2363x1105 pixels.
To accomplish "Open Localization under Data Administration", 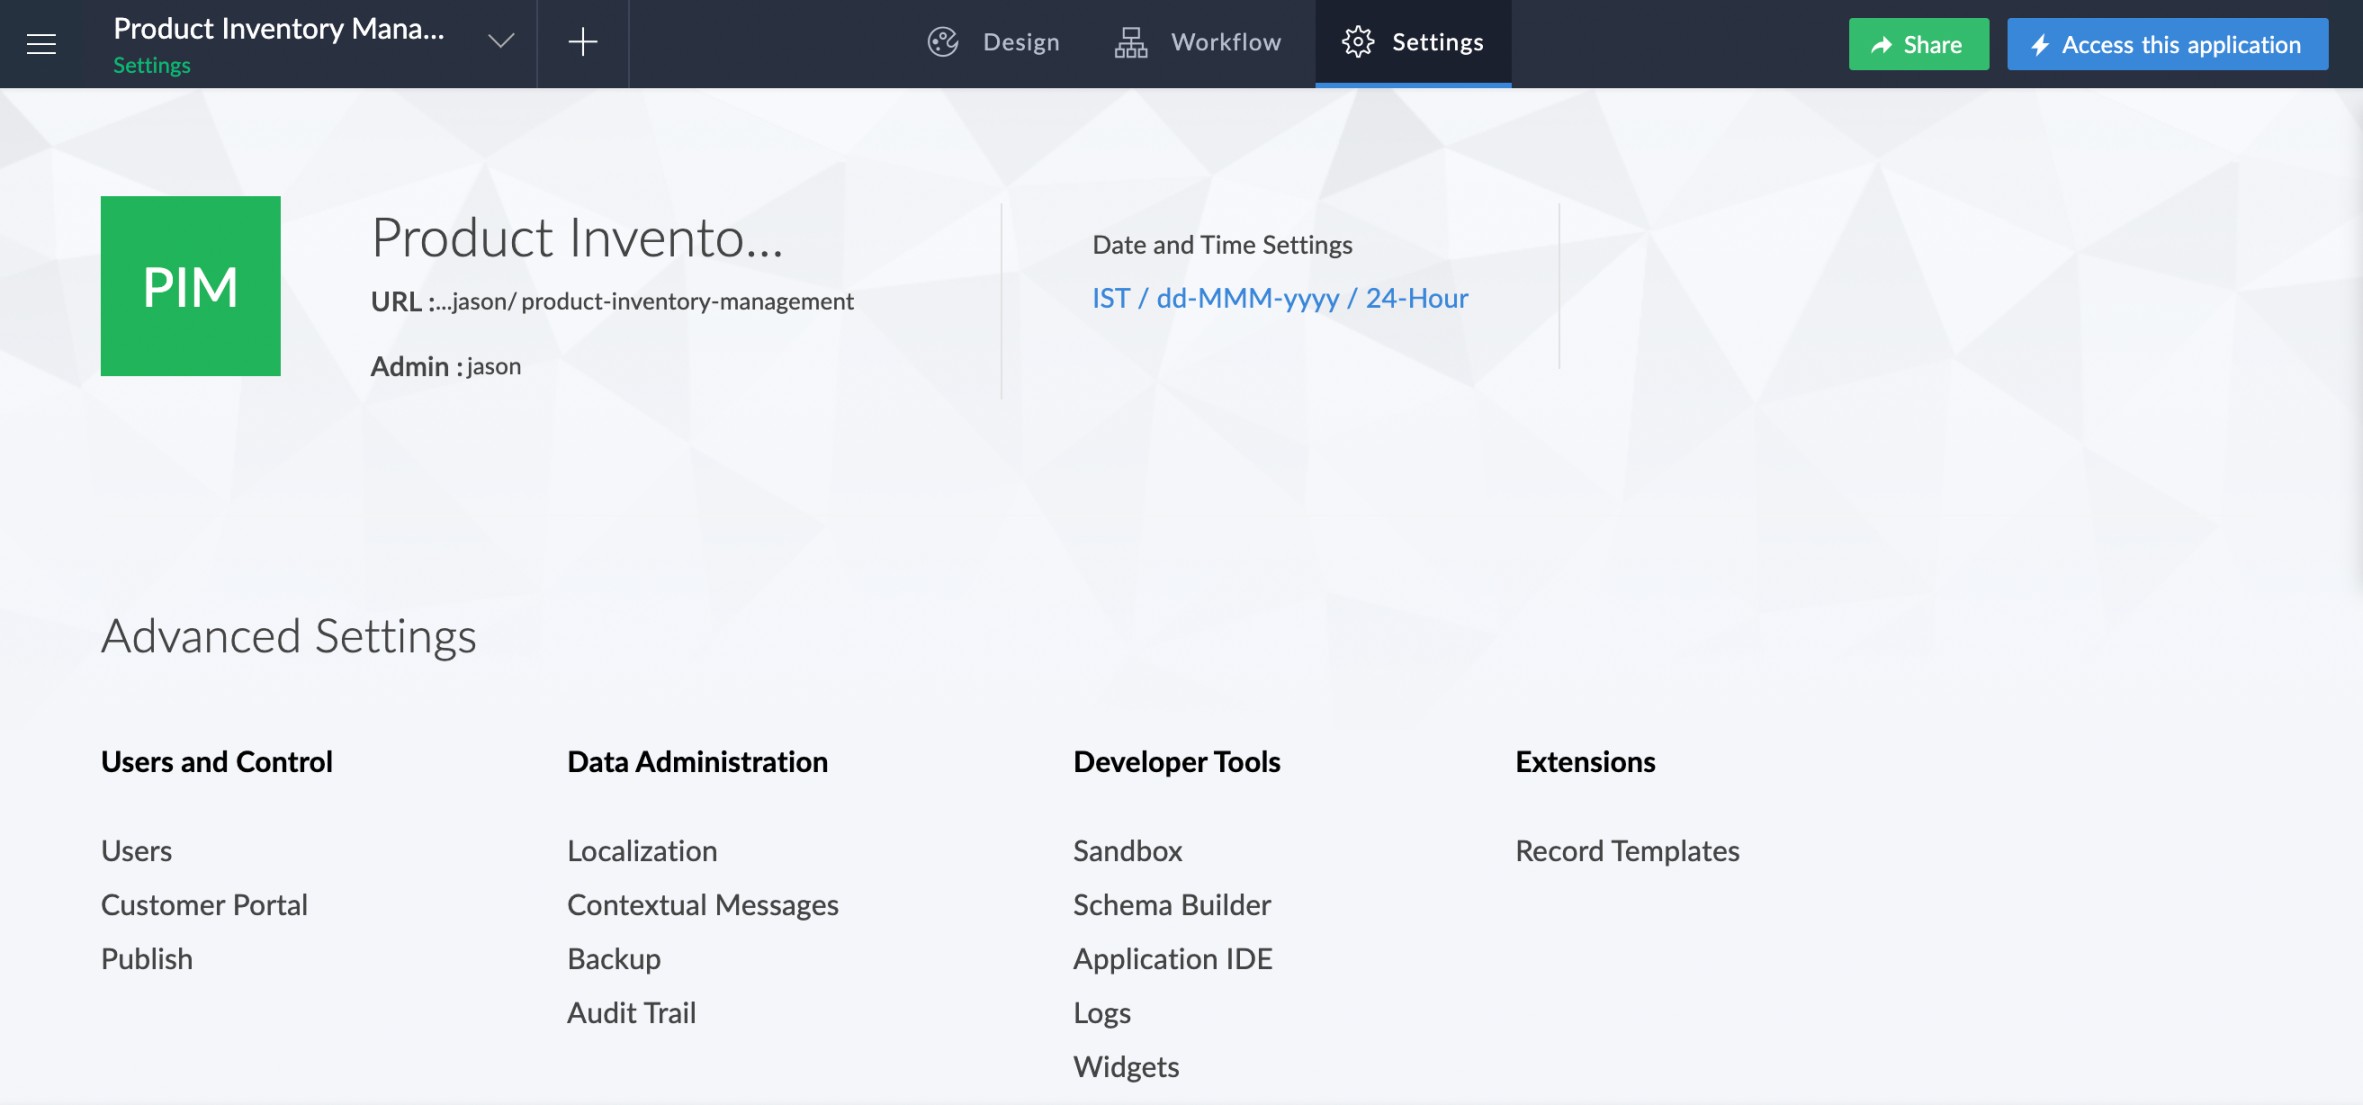I will 642,851.
